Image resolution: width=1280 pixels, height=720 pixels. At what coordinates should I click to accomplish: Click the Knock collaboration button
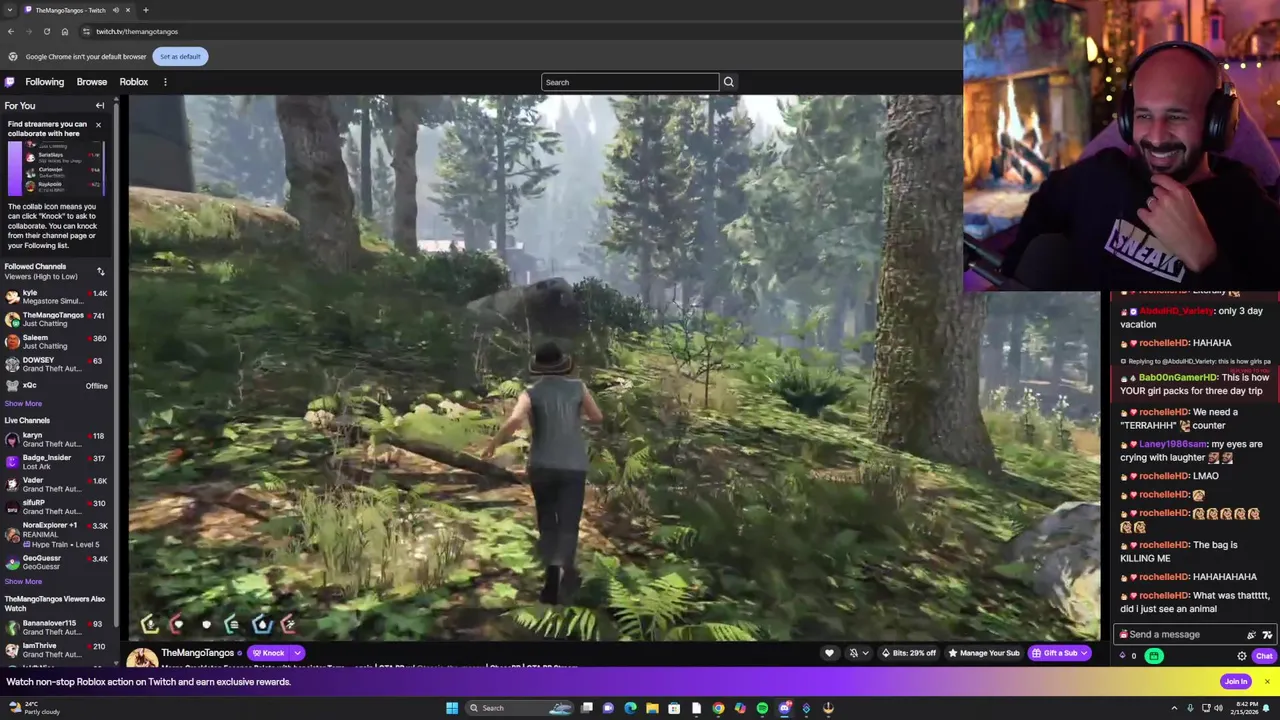(268, 653)
